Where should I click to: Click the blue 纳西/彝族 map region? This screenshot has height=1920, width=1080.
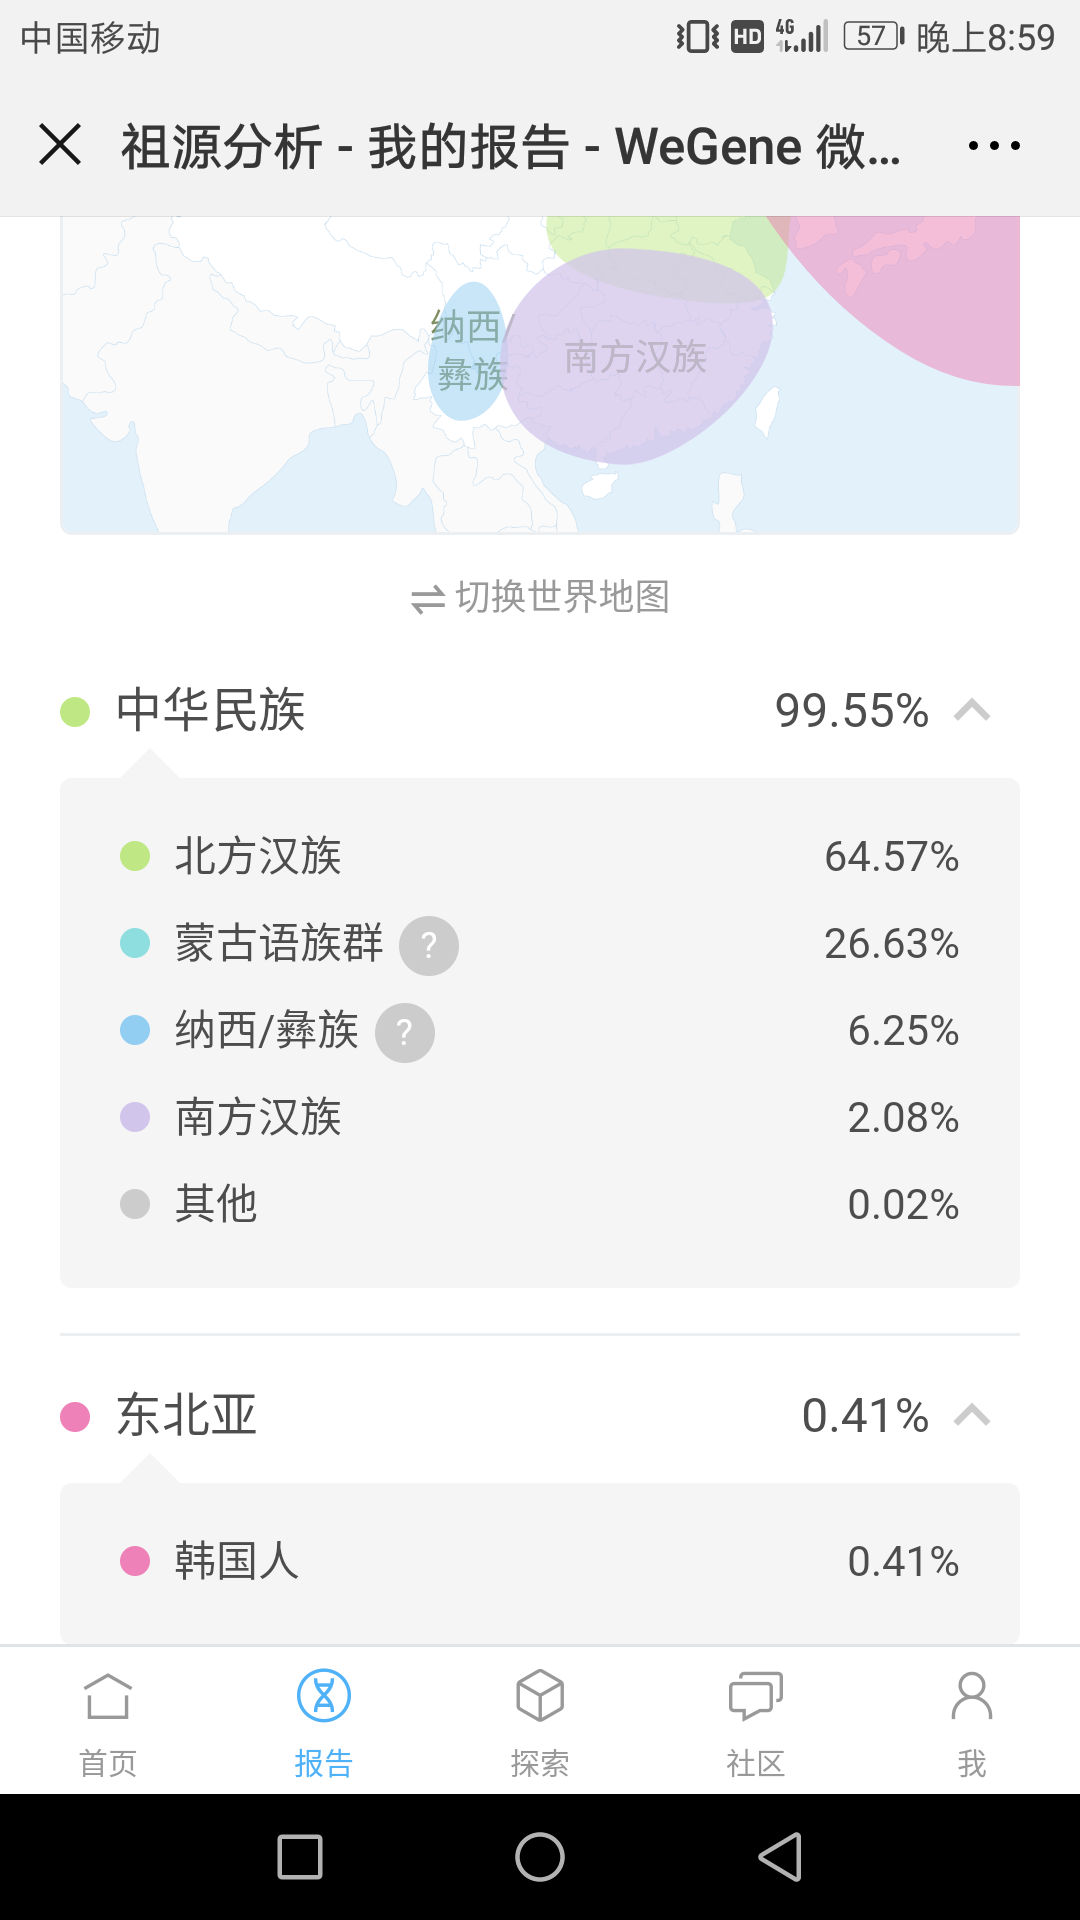pyautogui.click(x=468, y=351)
